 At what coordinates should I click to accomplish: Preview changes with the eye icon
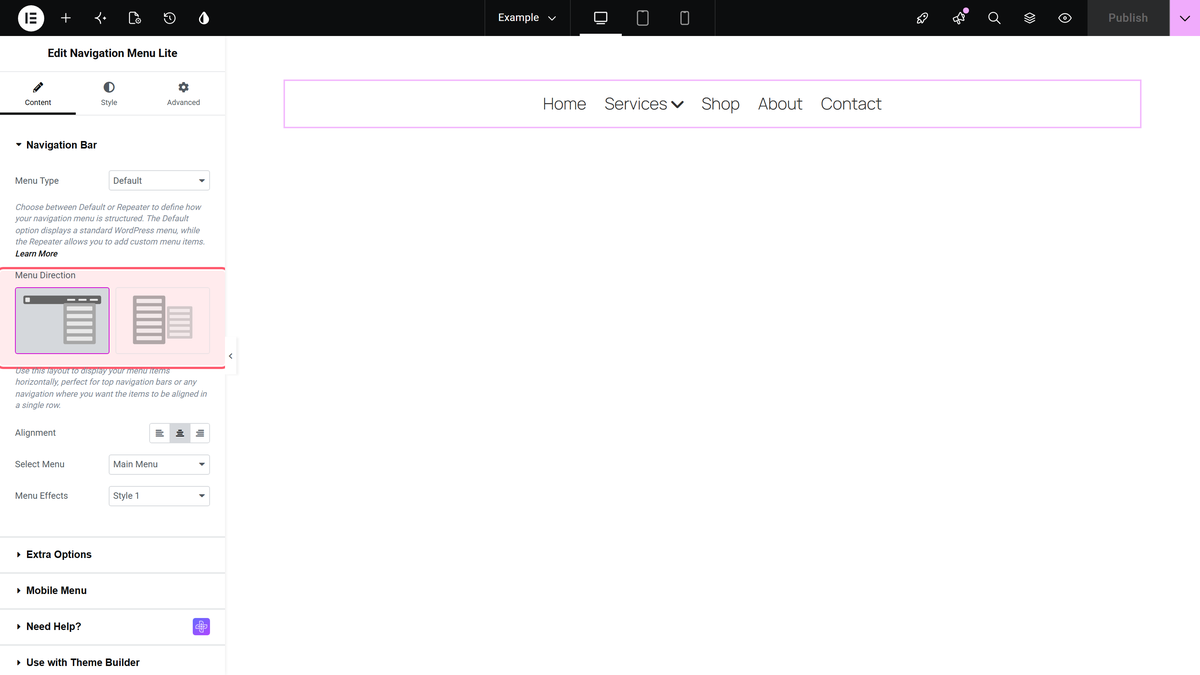1065,18
